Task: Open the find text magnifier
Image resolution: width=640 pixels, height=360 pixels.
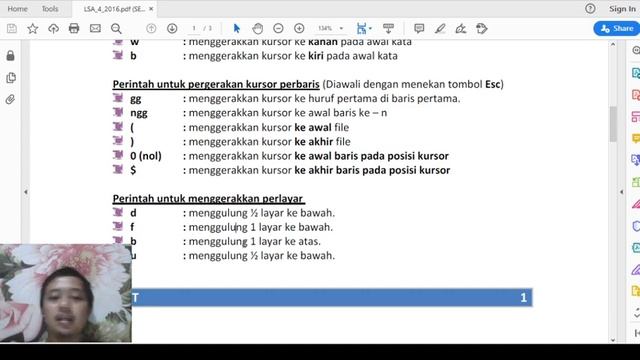Action: coord(116,29)
